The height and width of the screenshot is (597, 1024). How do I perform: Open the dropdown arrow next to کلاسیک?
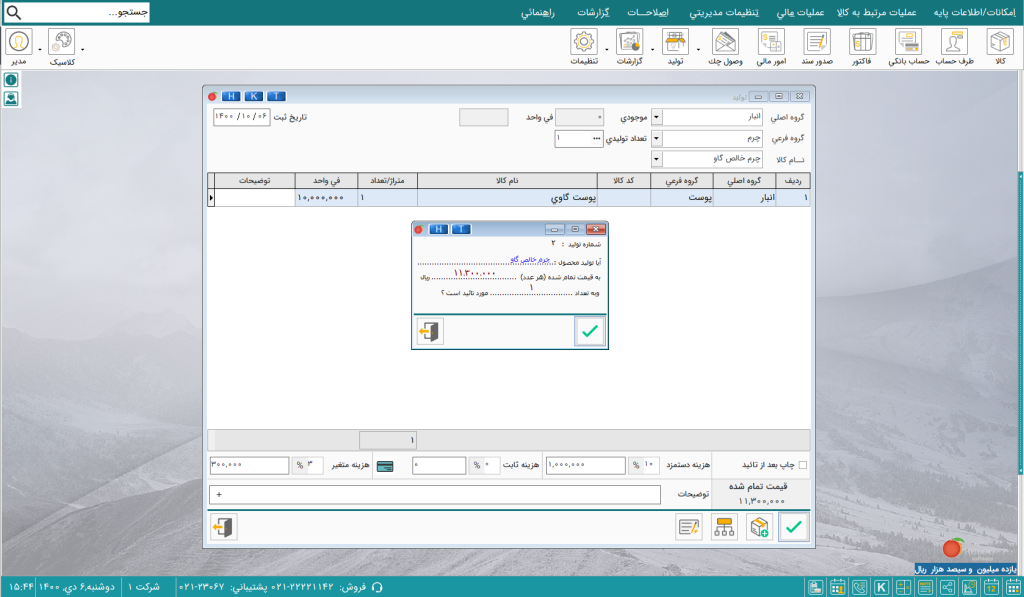pos(82,50)
